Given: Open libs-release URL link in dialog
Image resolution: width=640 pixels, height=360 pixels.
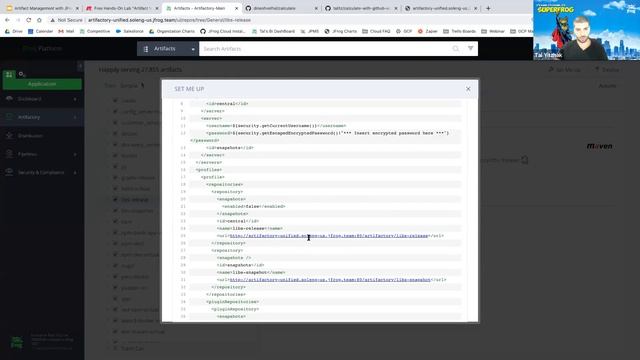Looking at the screenshot, I should pyautogui.click(x=329, y=236).
